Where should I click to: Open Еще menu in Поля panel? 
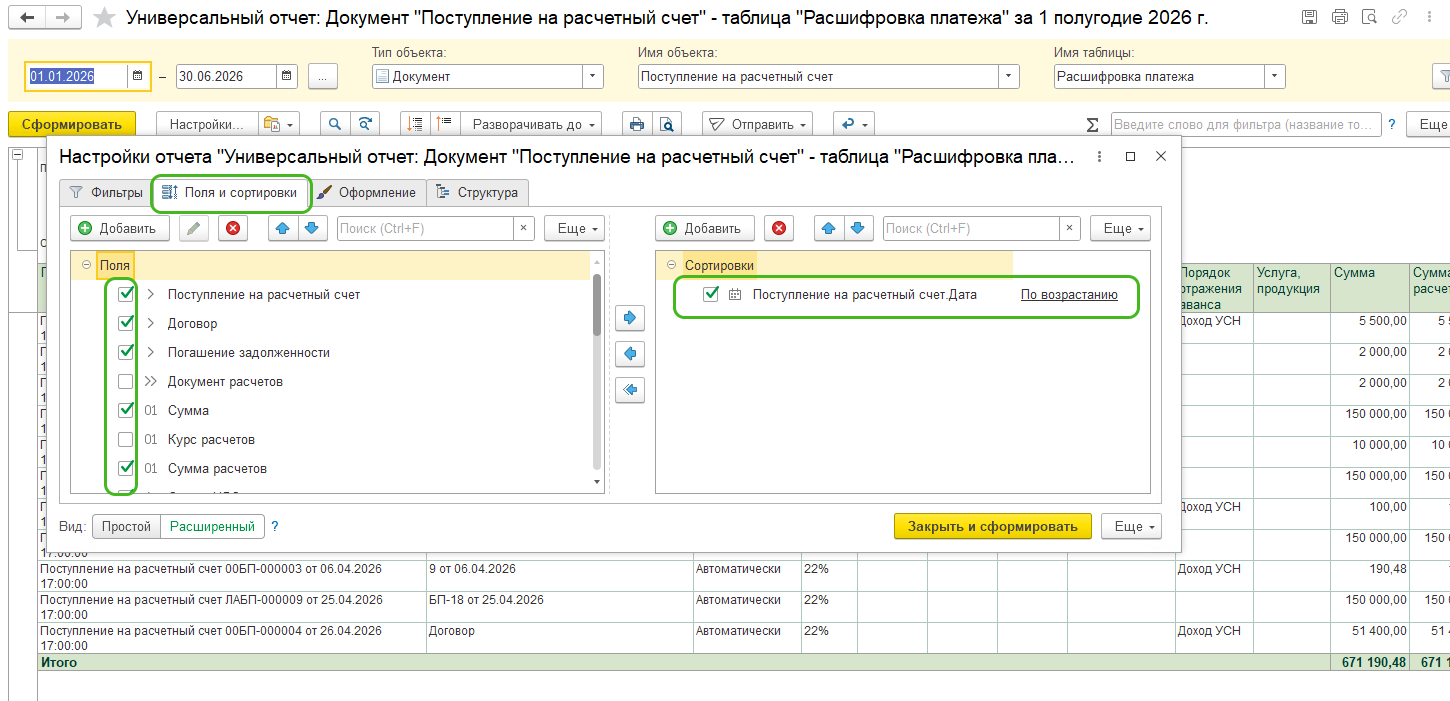[575, 228]
